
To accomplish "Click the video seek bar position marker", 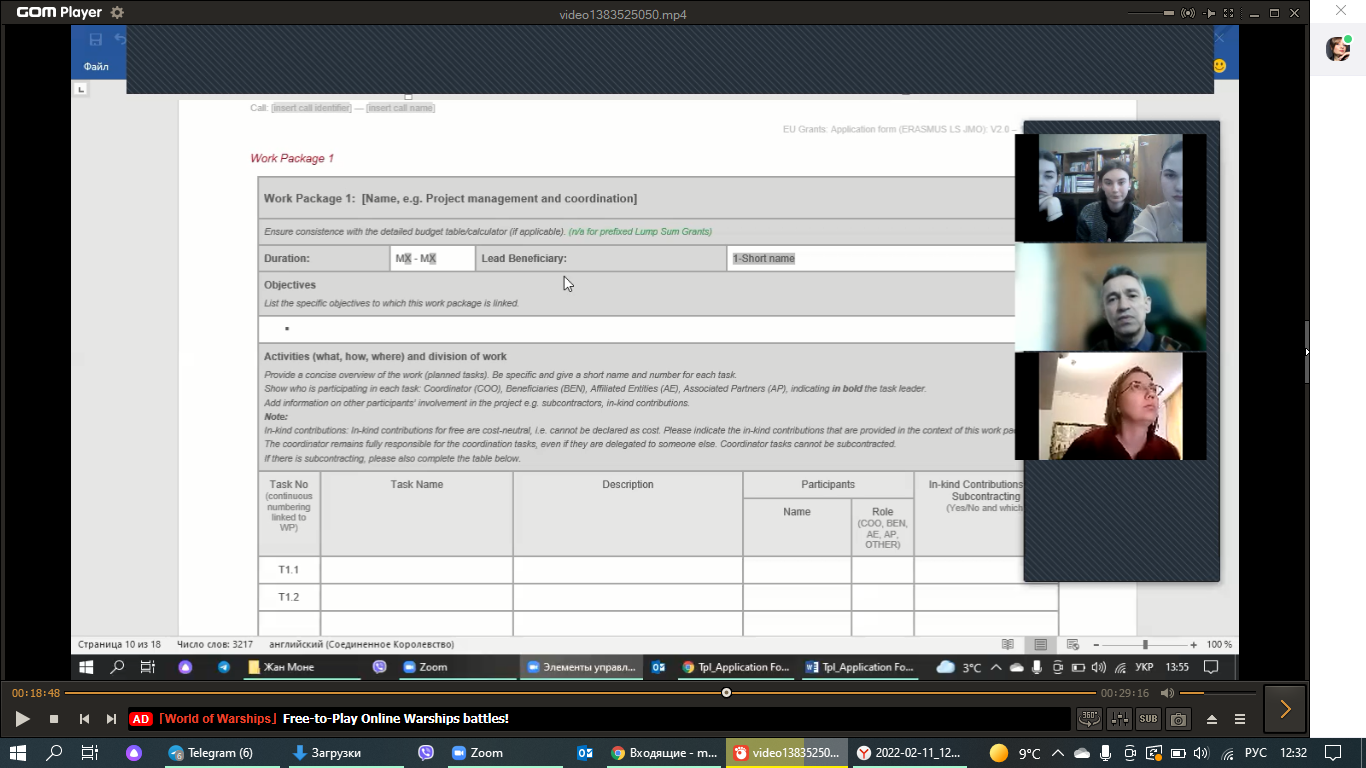I will click(x=726, y=693).
